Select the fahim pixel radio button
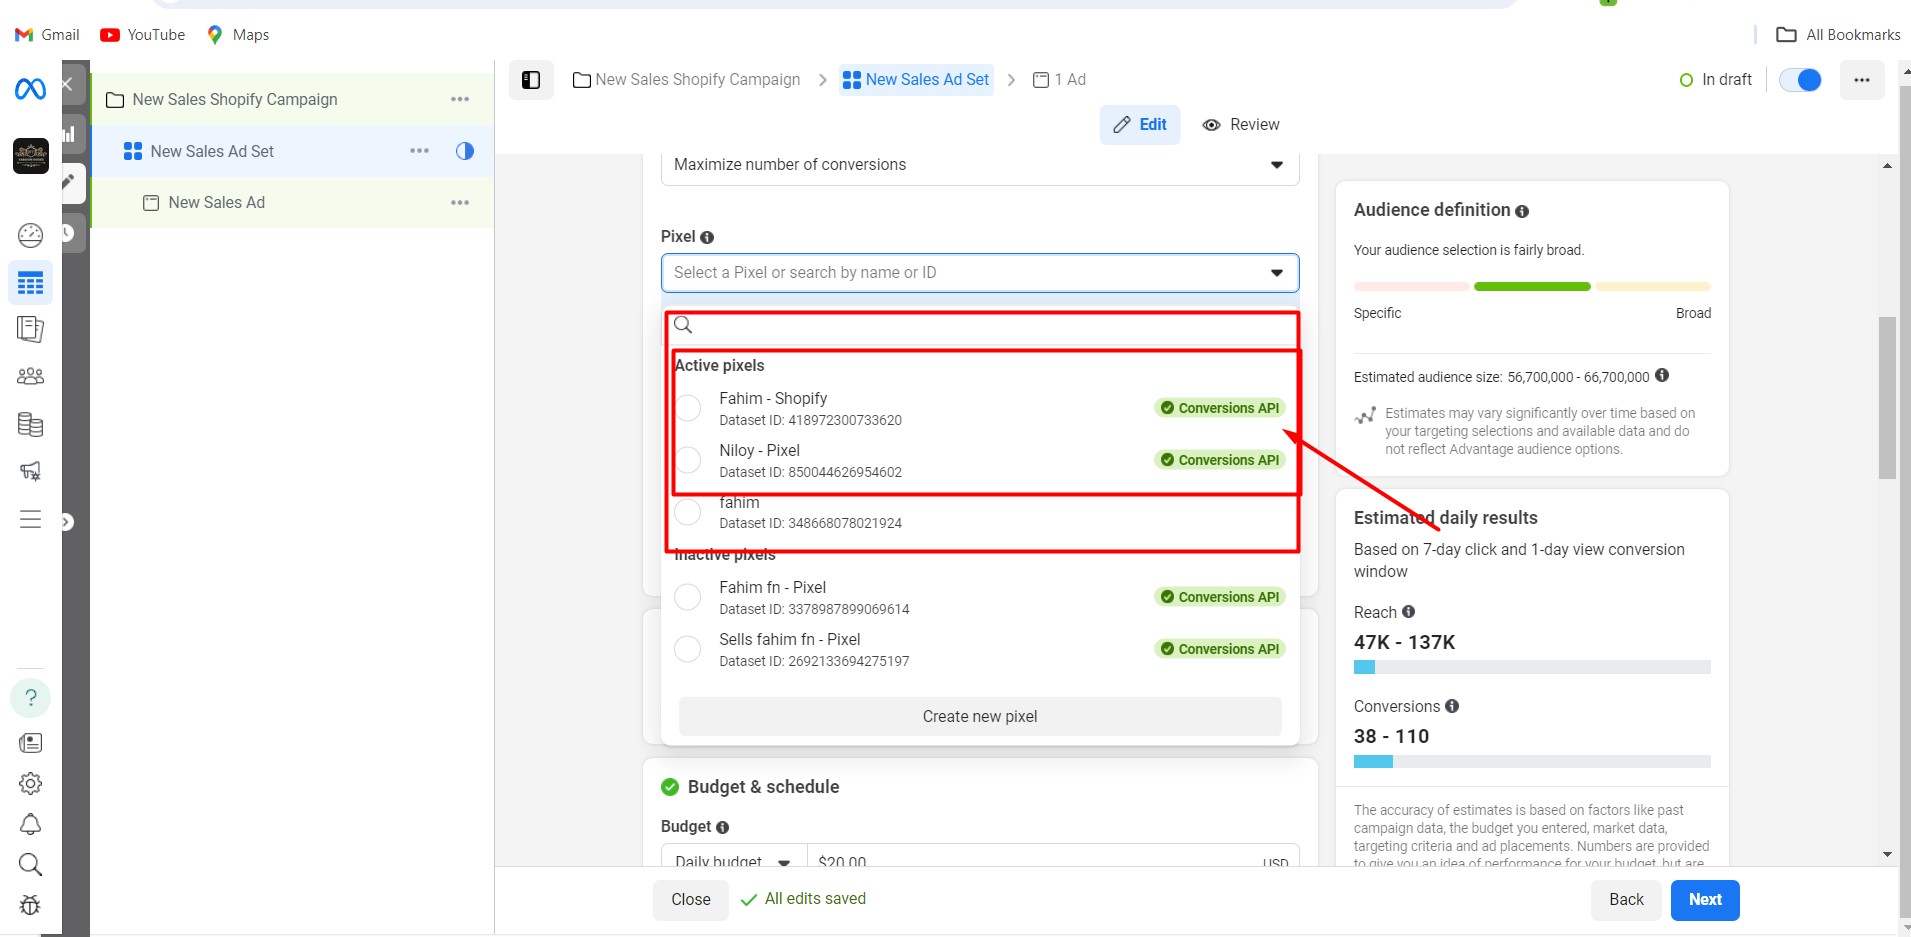Image resolution: width=1911 pixels, height=937 pixels. 688,512
